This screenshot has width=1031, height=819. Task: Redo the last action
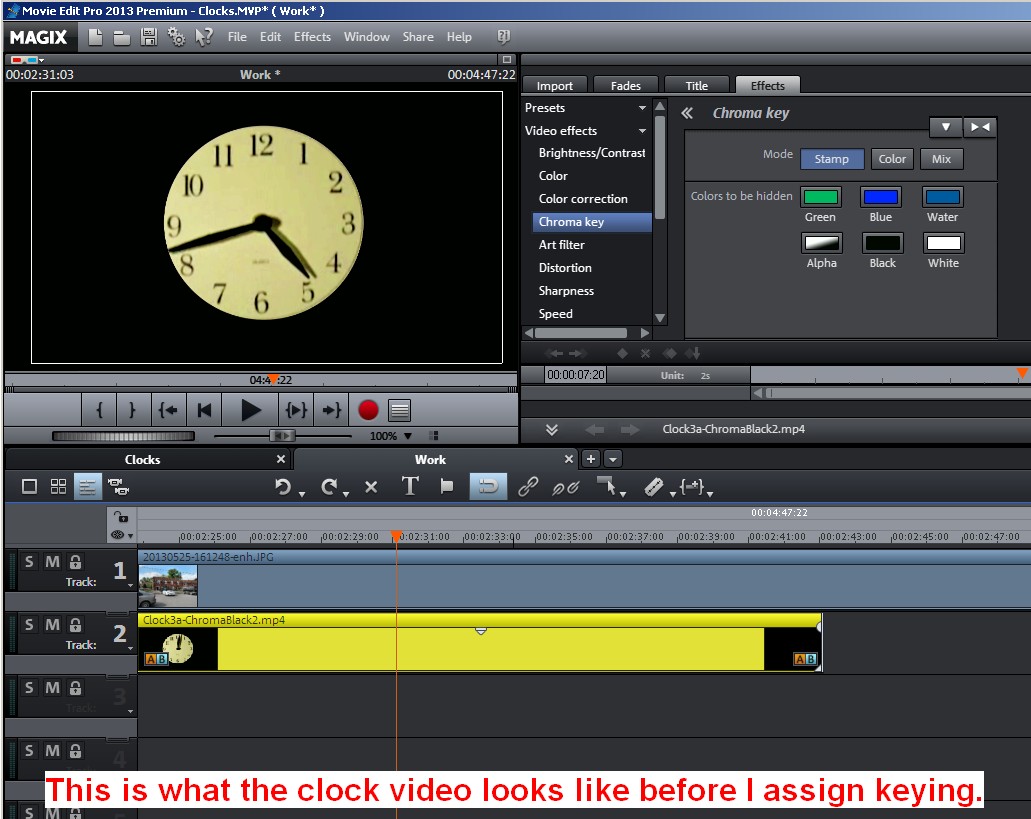pyautogui.click(x=329, y=487)
